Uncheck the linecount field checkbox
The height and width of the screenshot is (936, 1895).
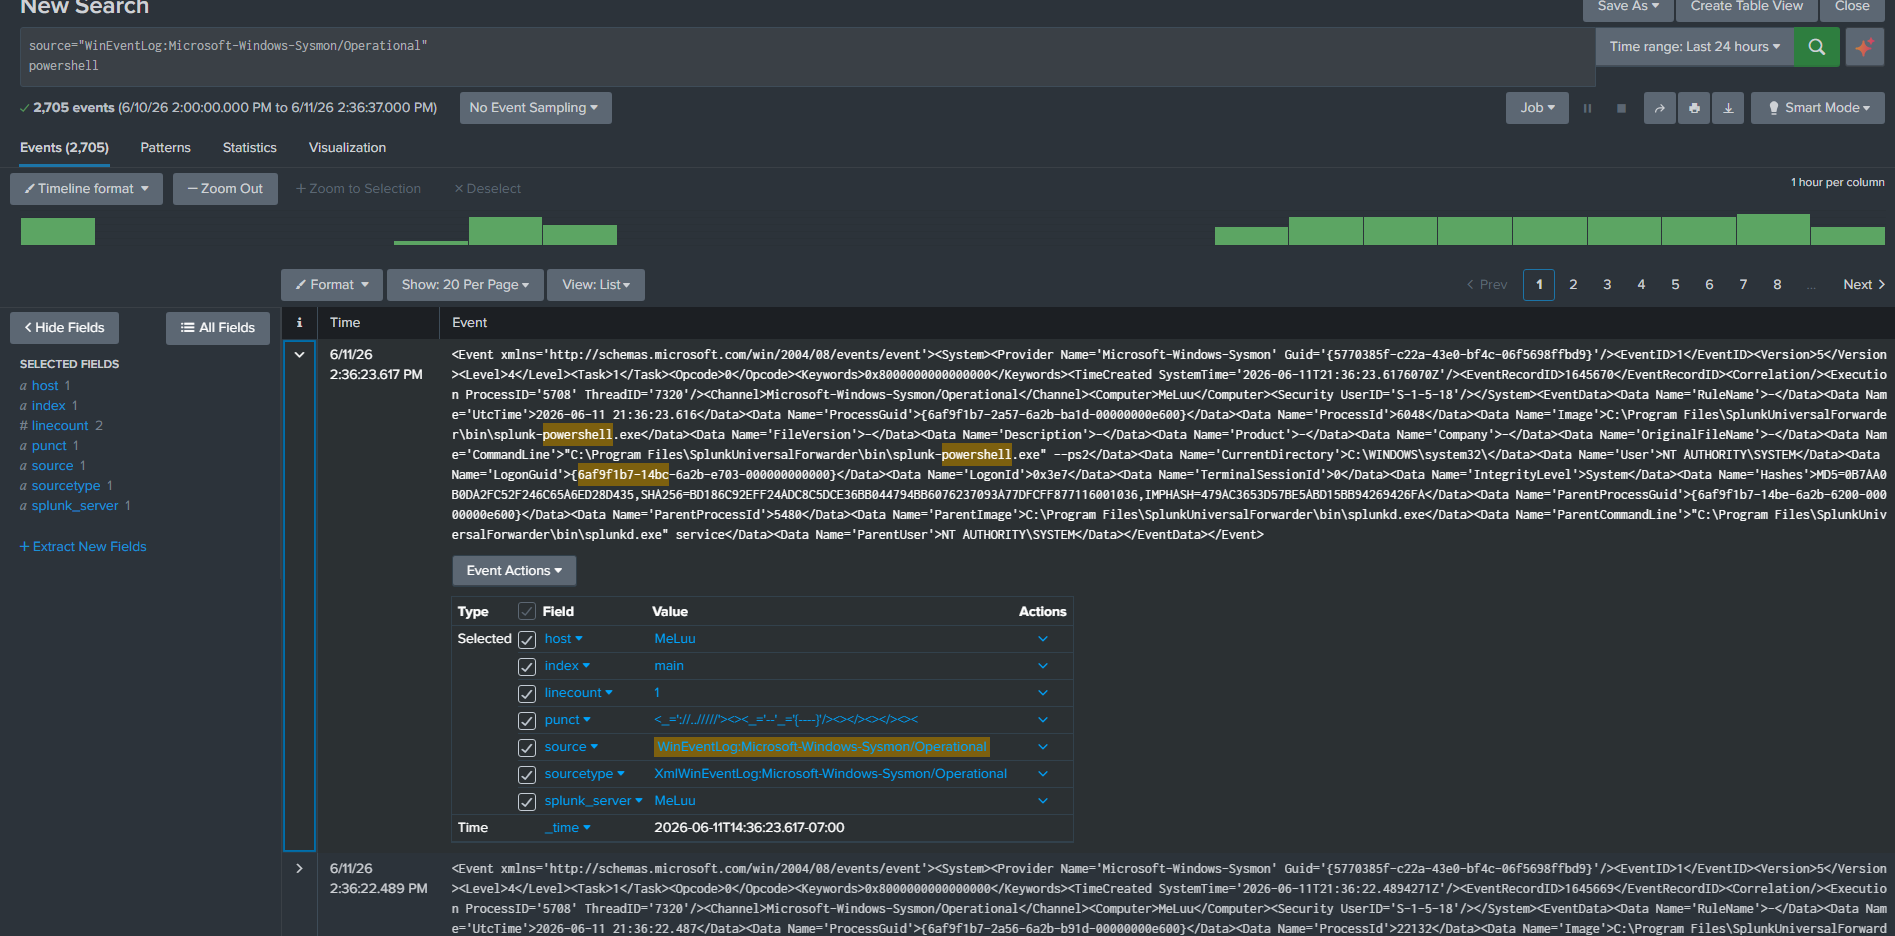click(527, 694)
